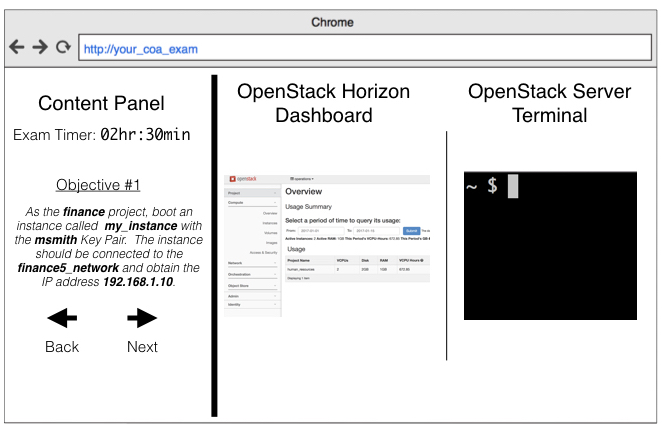
Task: Click the Overview heading in Horizon dashboard
Action: click(x=304, y=191)
